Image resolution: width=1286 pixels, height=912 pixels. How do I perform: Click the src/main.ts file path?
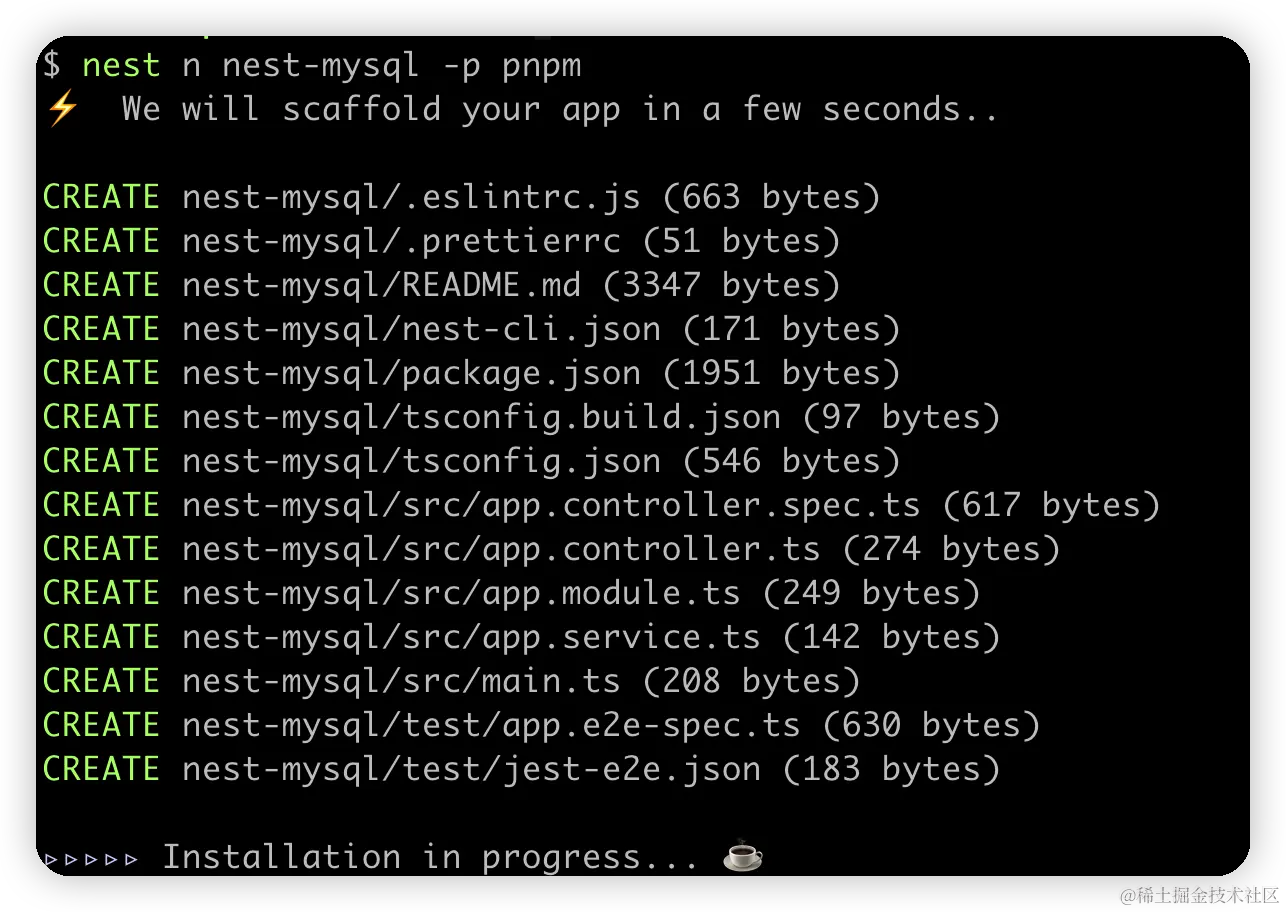tap(401, 681)
